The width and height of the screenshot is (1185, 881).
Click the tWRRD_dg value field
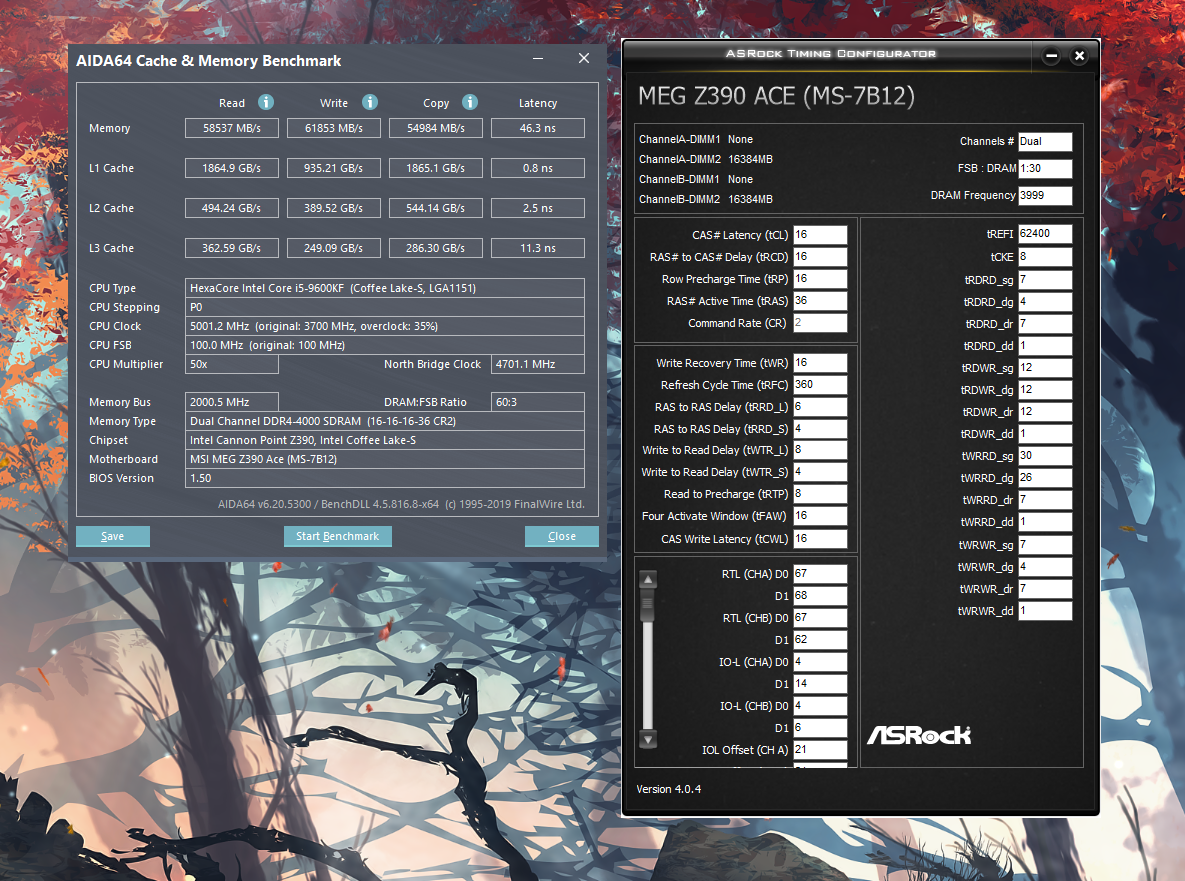(x=1045, y=478)
